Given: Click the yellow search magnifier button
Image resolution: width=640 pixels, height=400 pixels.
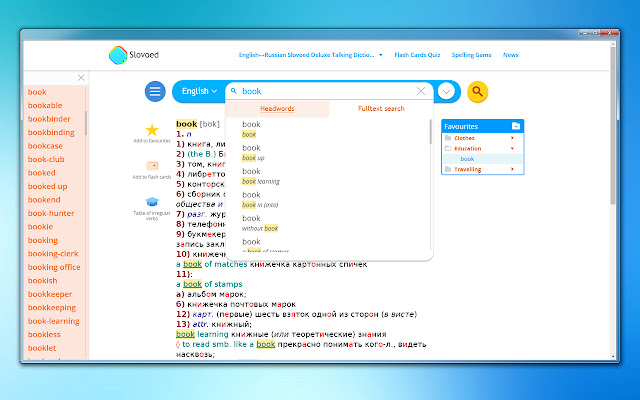Looking at the screenshot, I should point(478,91).
